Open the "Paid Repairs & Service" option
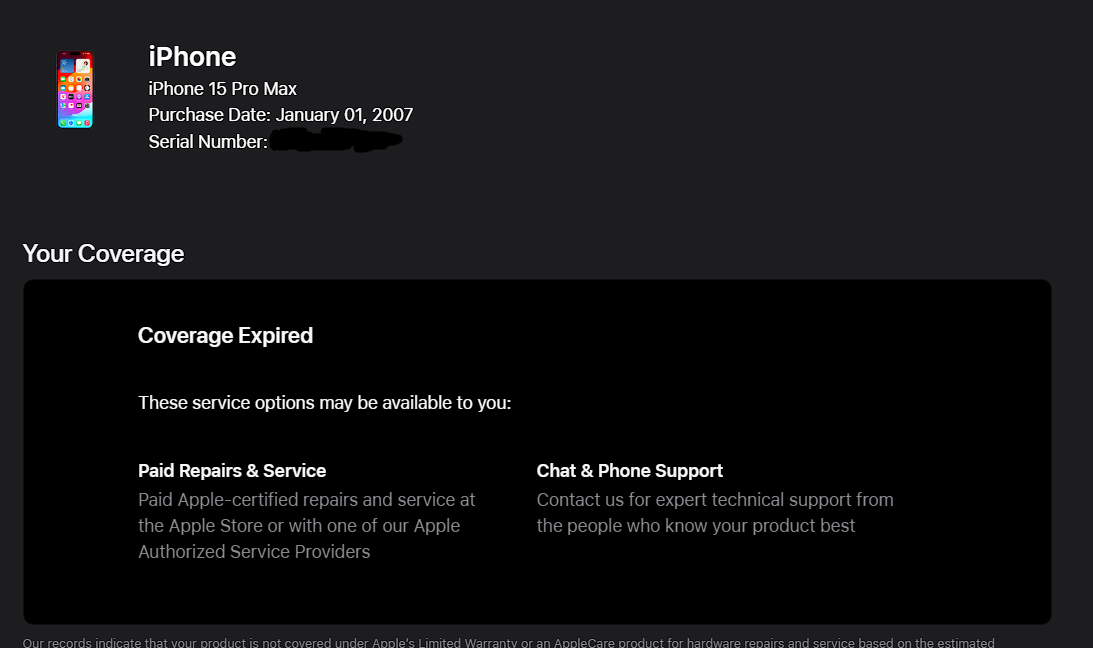Screen dimensions: 1093x648 coord(232,471)
